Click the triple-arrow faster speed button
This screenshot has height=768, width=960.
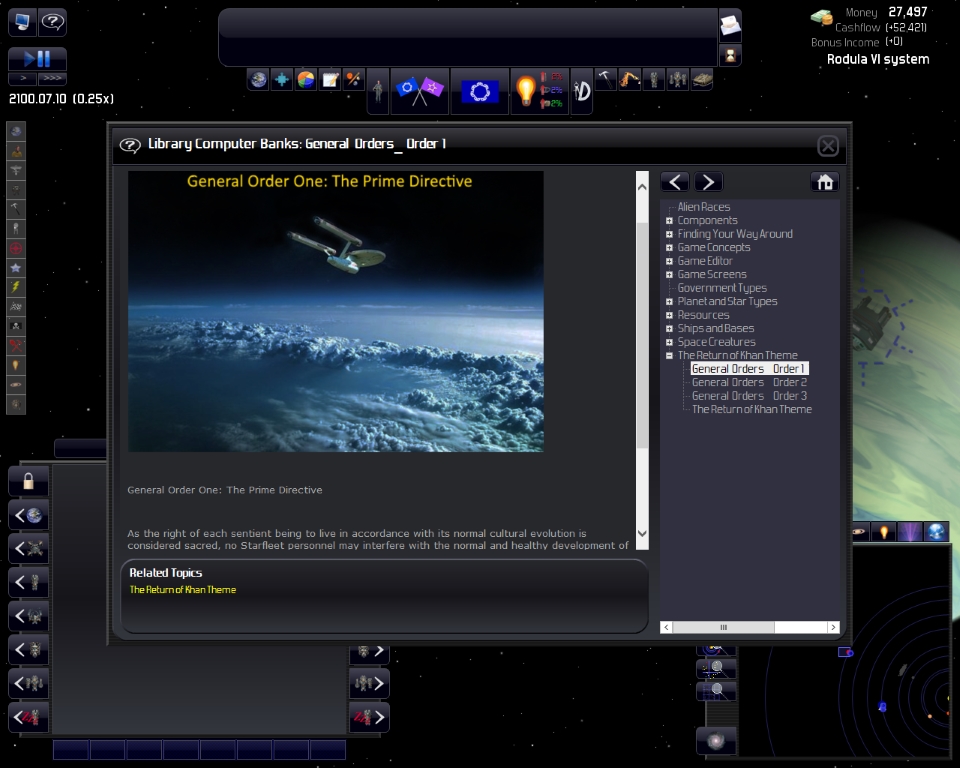tap(52, 78)
